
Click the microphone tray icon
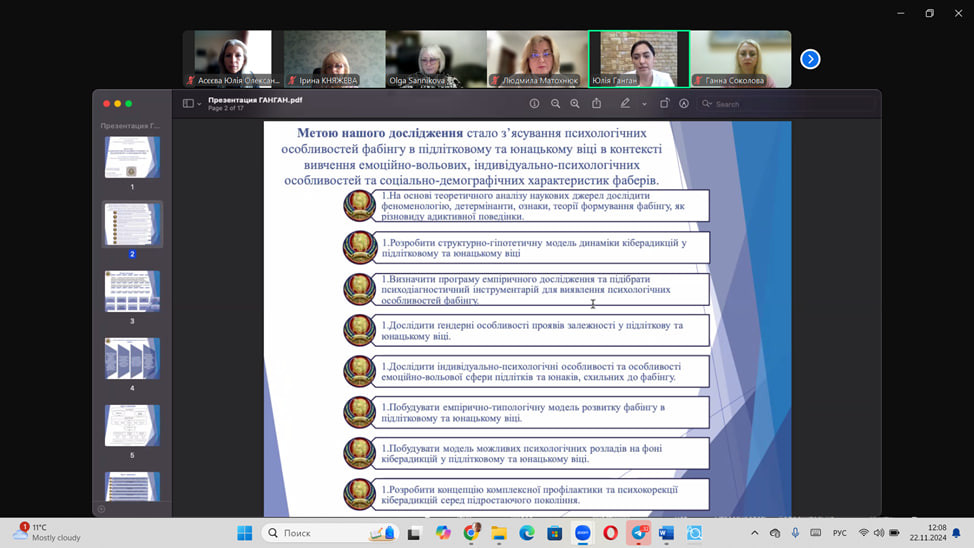(795, 532)
